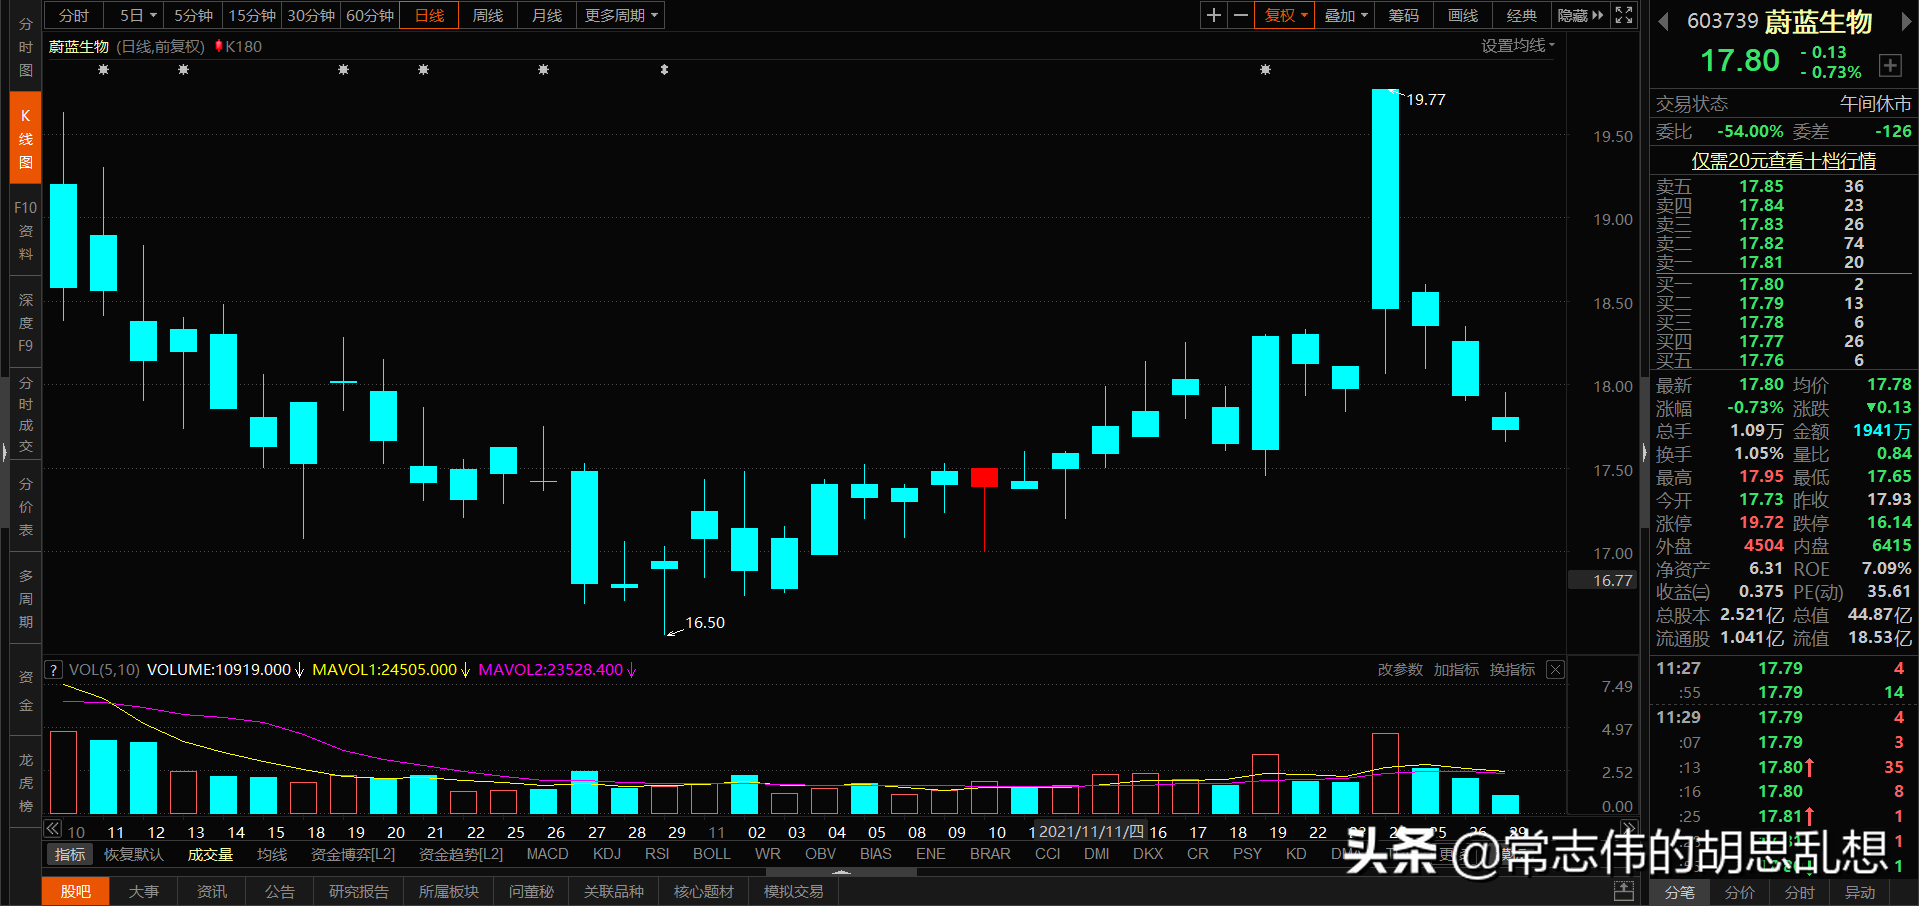
Task: Zoom in with the + toolbar icon
Action: [1213, 15]
